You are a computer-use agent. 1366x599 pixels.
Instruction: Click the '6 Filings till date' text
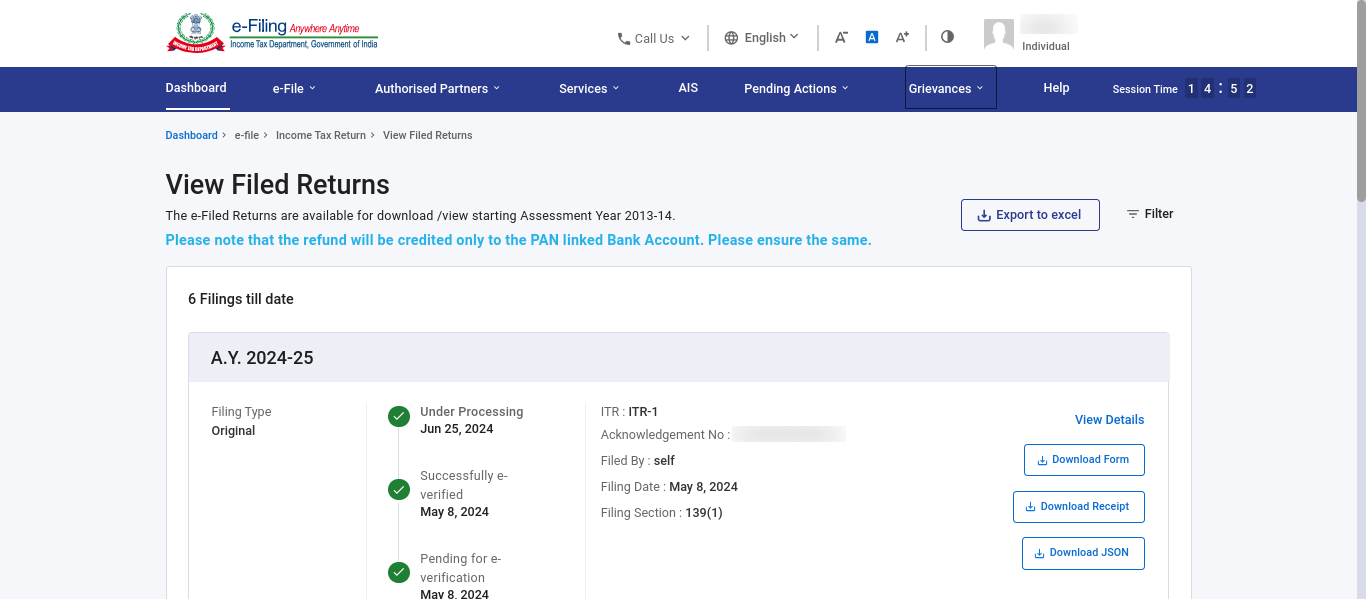coord(241,299)
